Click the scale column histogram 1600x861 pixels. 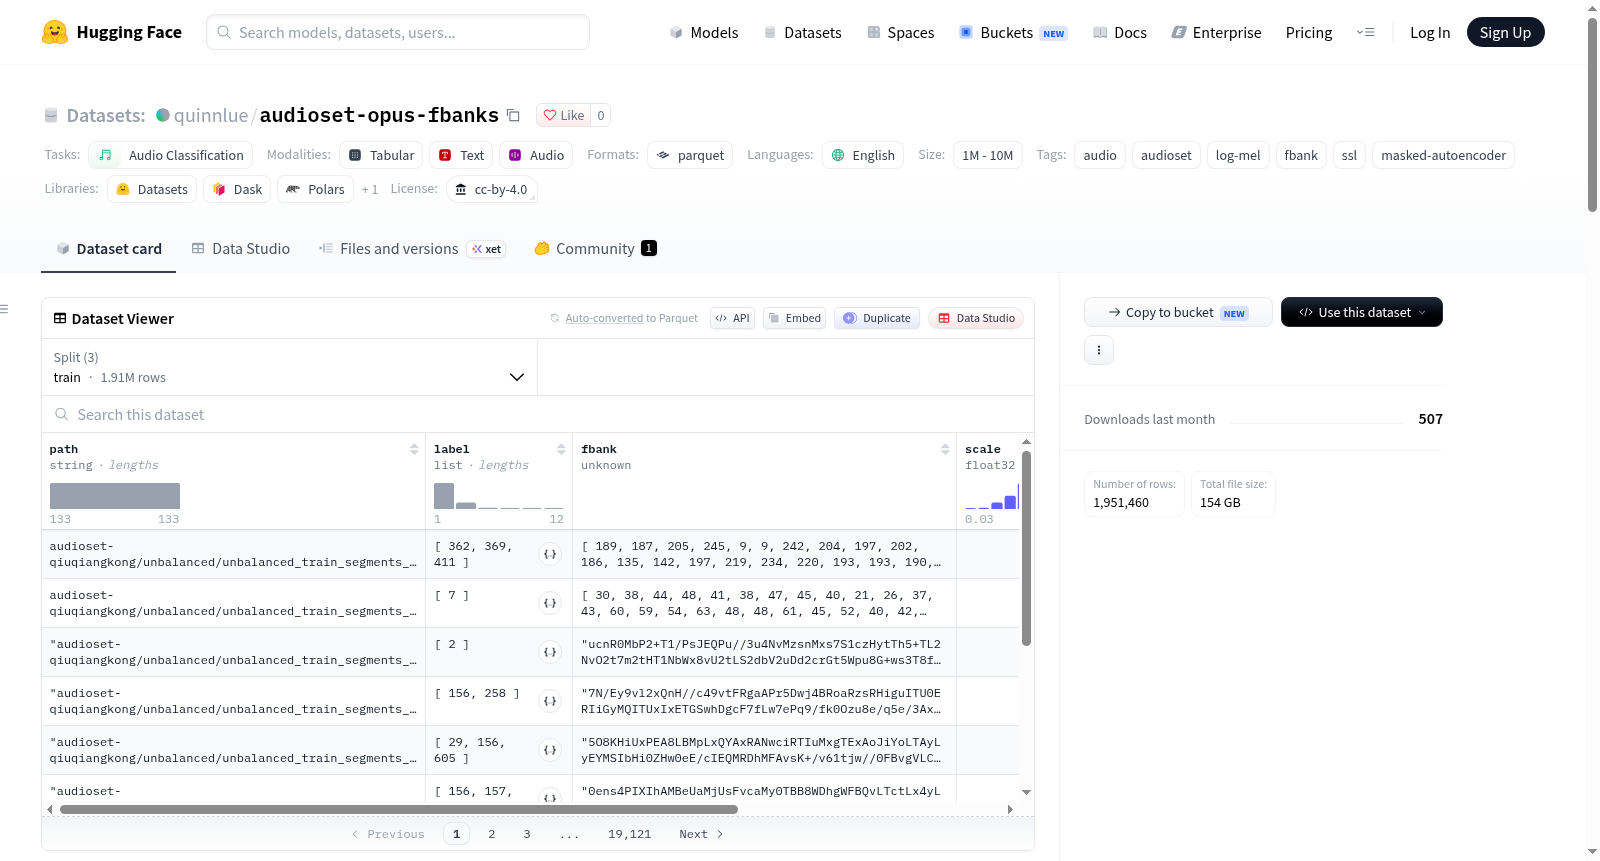point(991,496)
